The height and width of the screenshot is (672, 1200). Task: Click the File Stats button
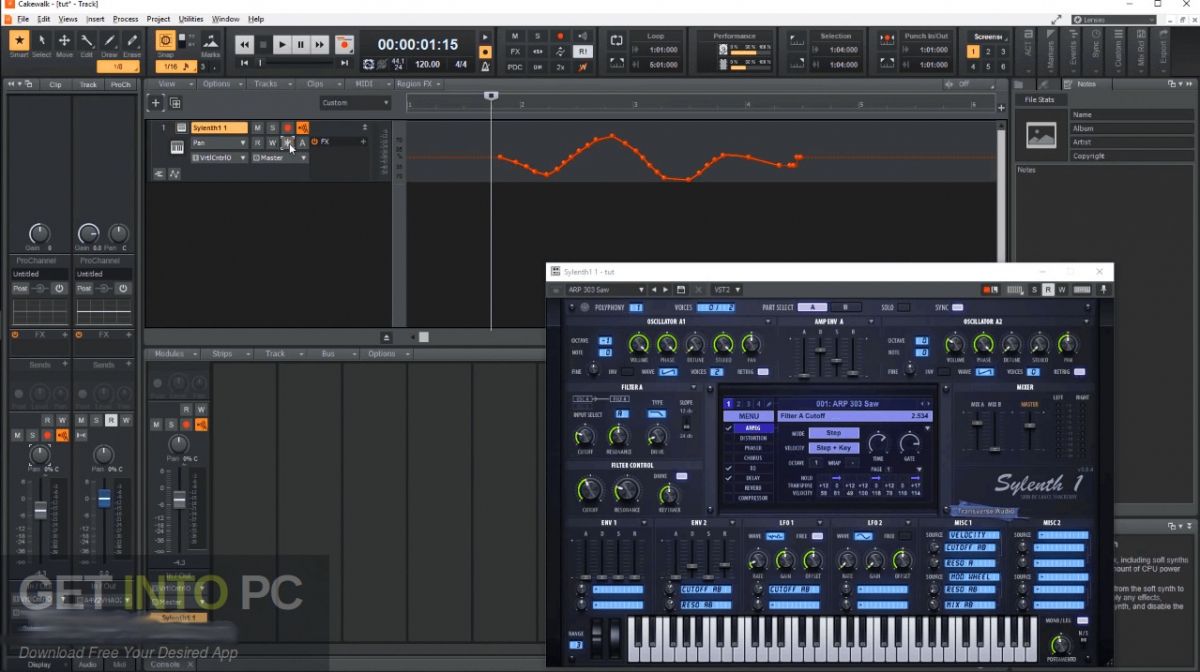tap(1039, 99)
